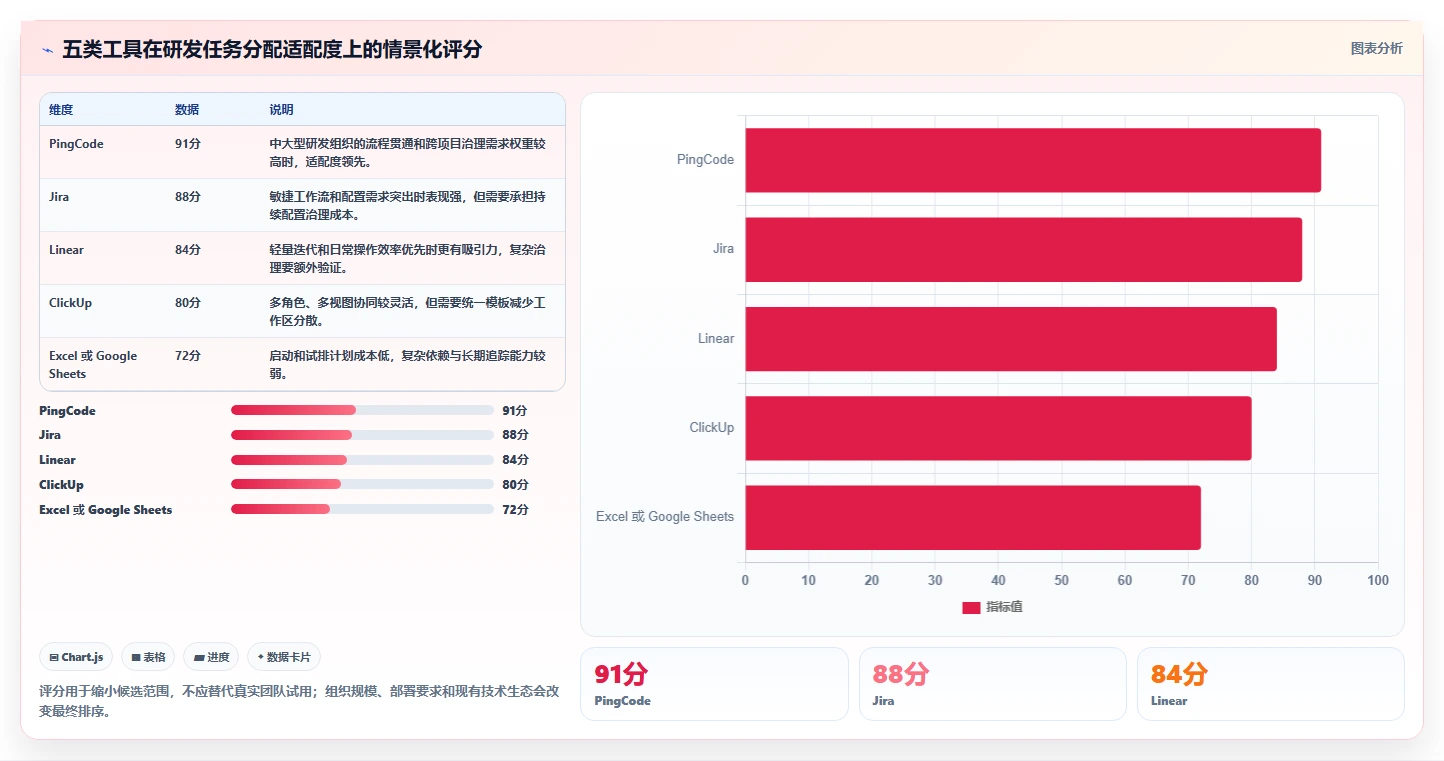This screenshot has height=761, width=1444.
Task: Click the Jira progress bar
Action: point(362,435)
